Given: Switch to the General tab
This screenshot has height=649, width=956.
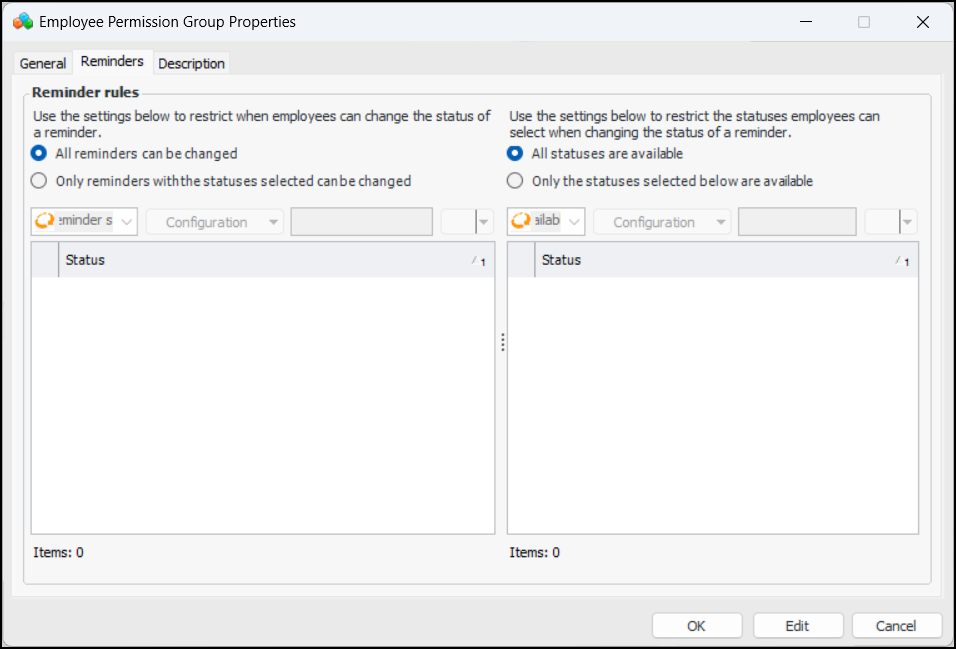Looking at the screenshot, I should coord(43,64).
